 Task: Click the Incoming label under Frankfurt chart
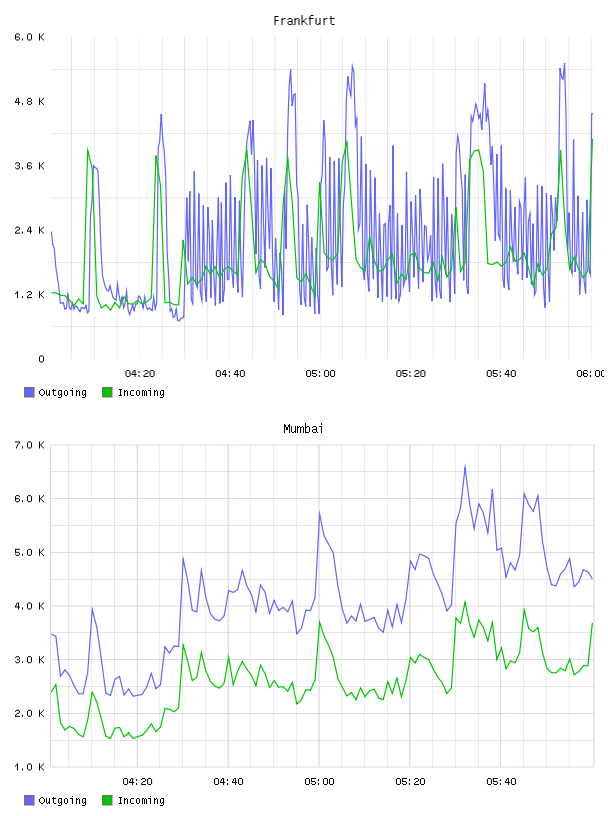pyautogui.click(x=141, y=392)
